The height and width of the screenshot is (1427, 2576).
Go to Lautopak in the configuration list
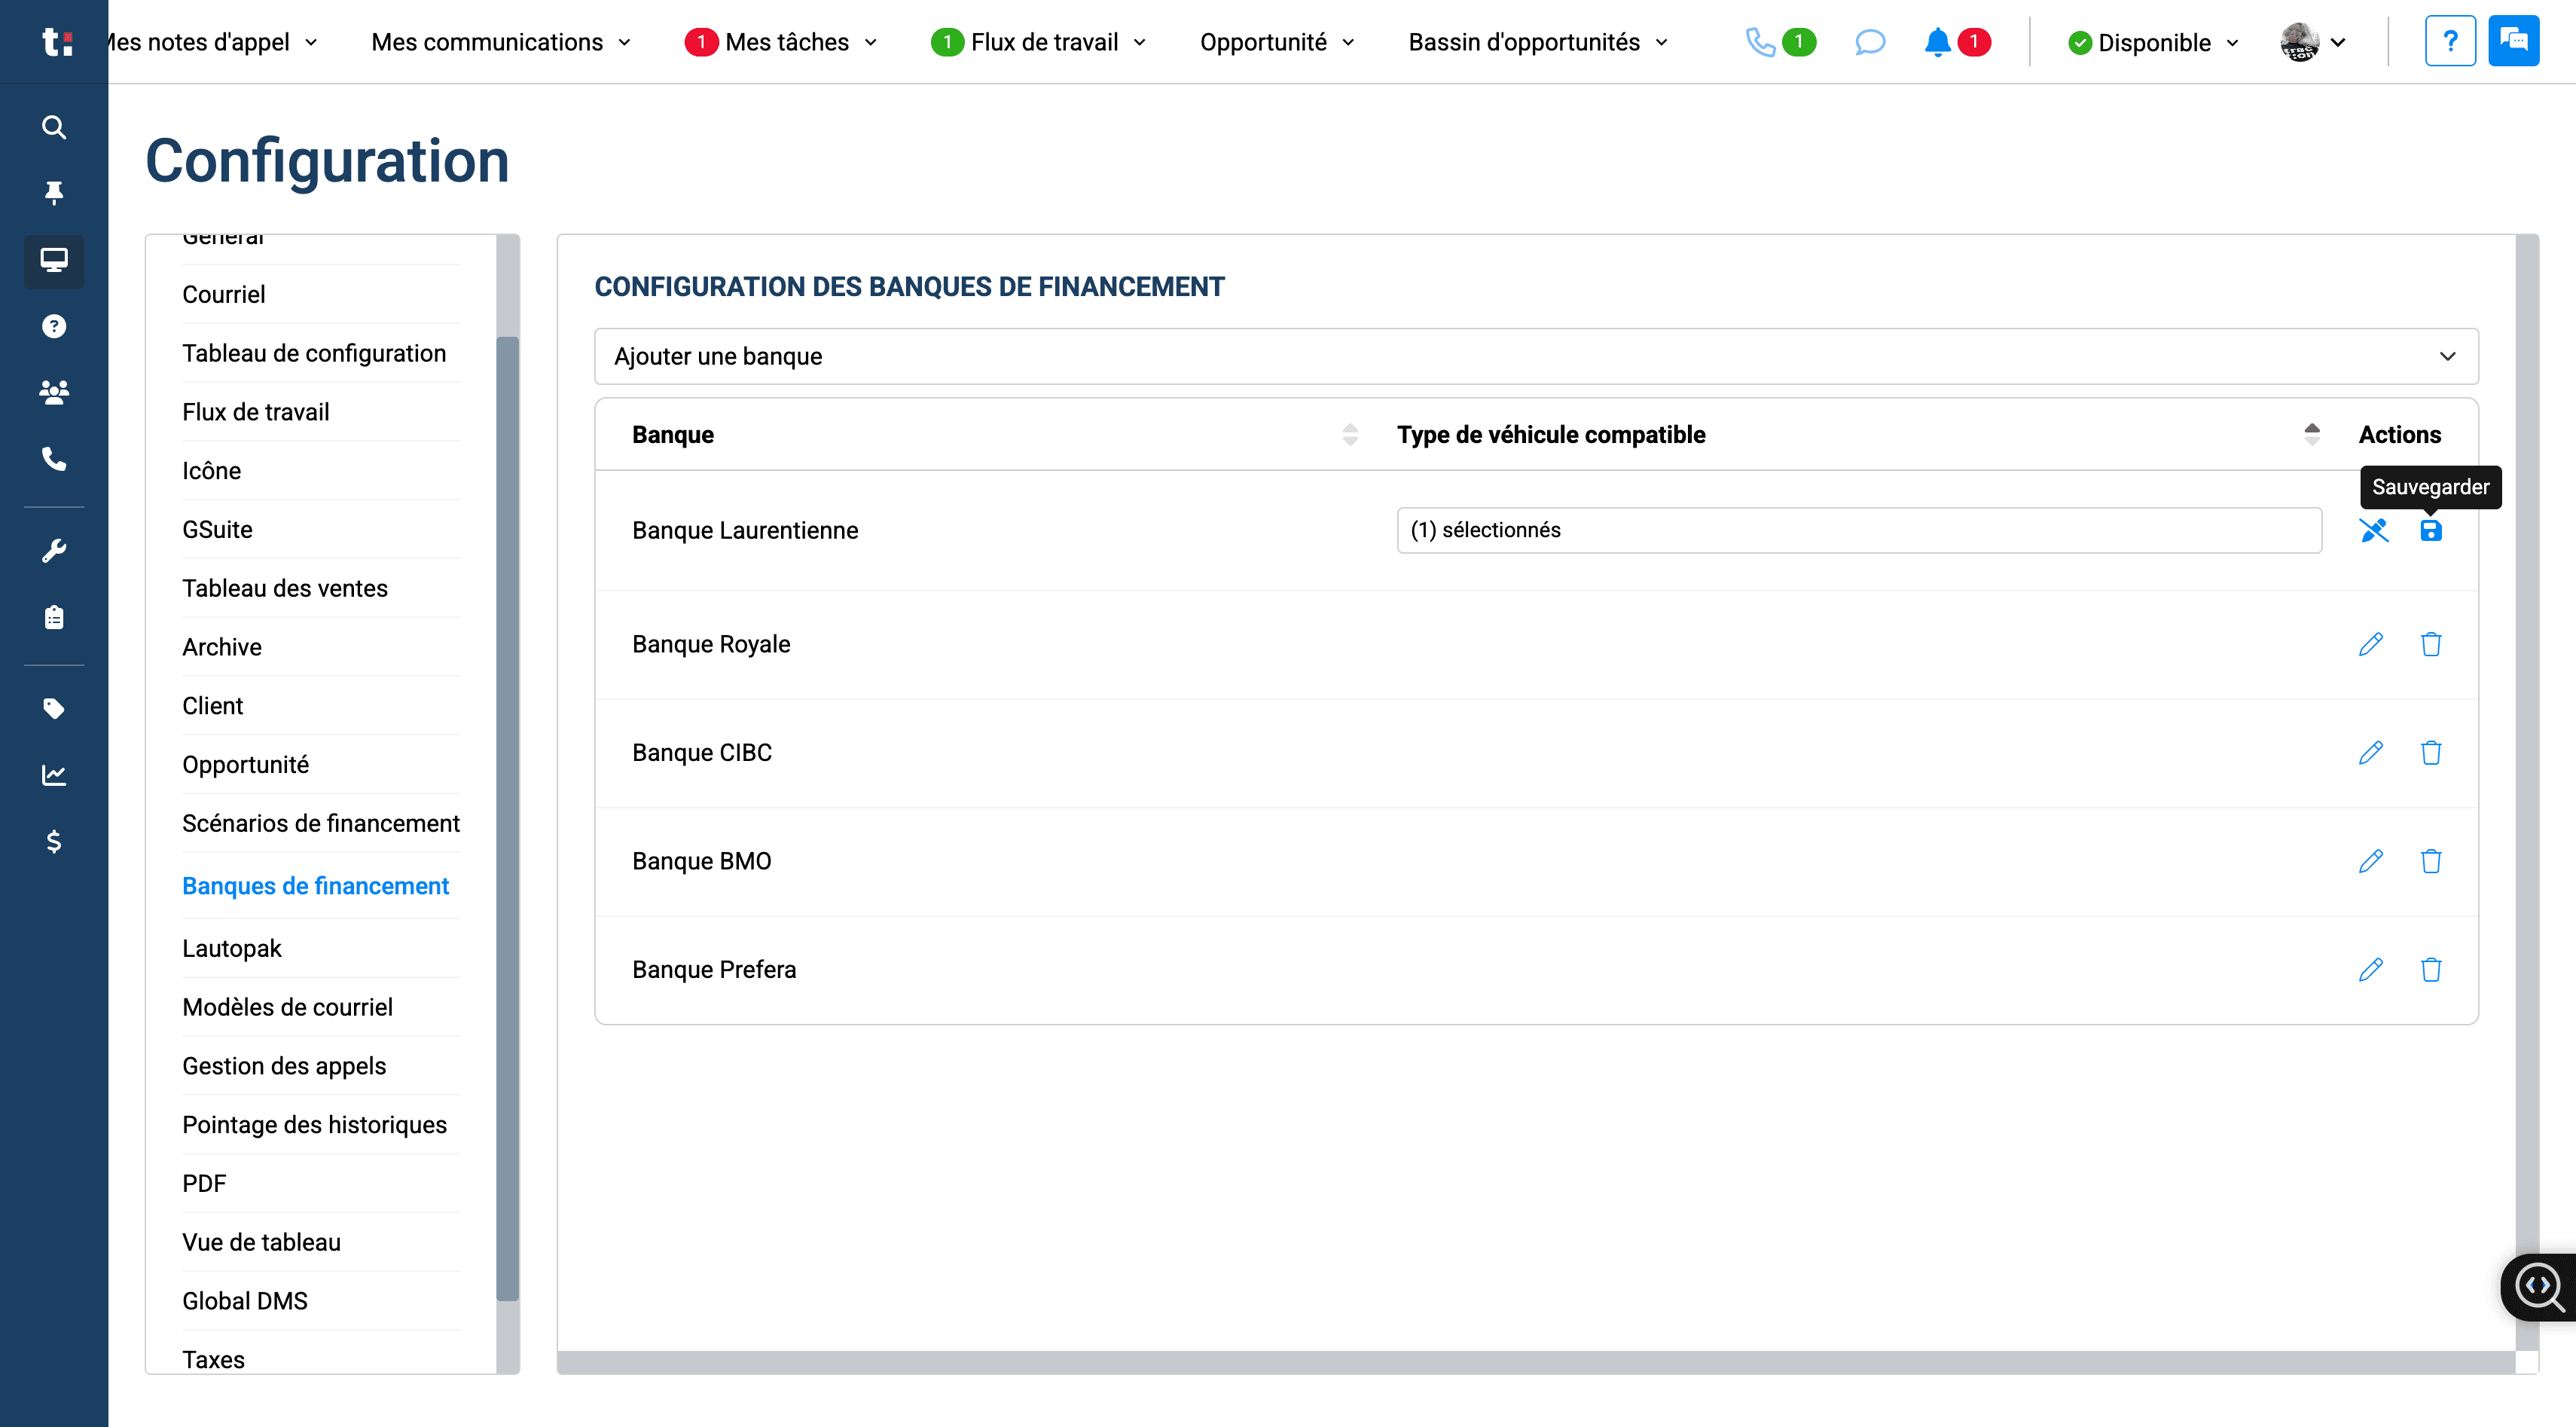tap(232, 948)
